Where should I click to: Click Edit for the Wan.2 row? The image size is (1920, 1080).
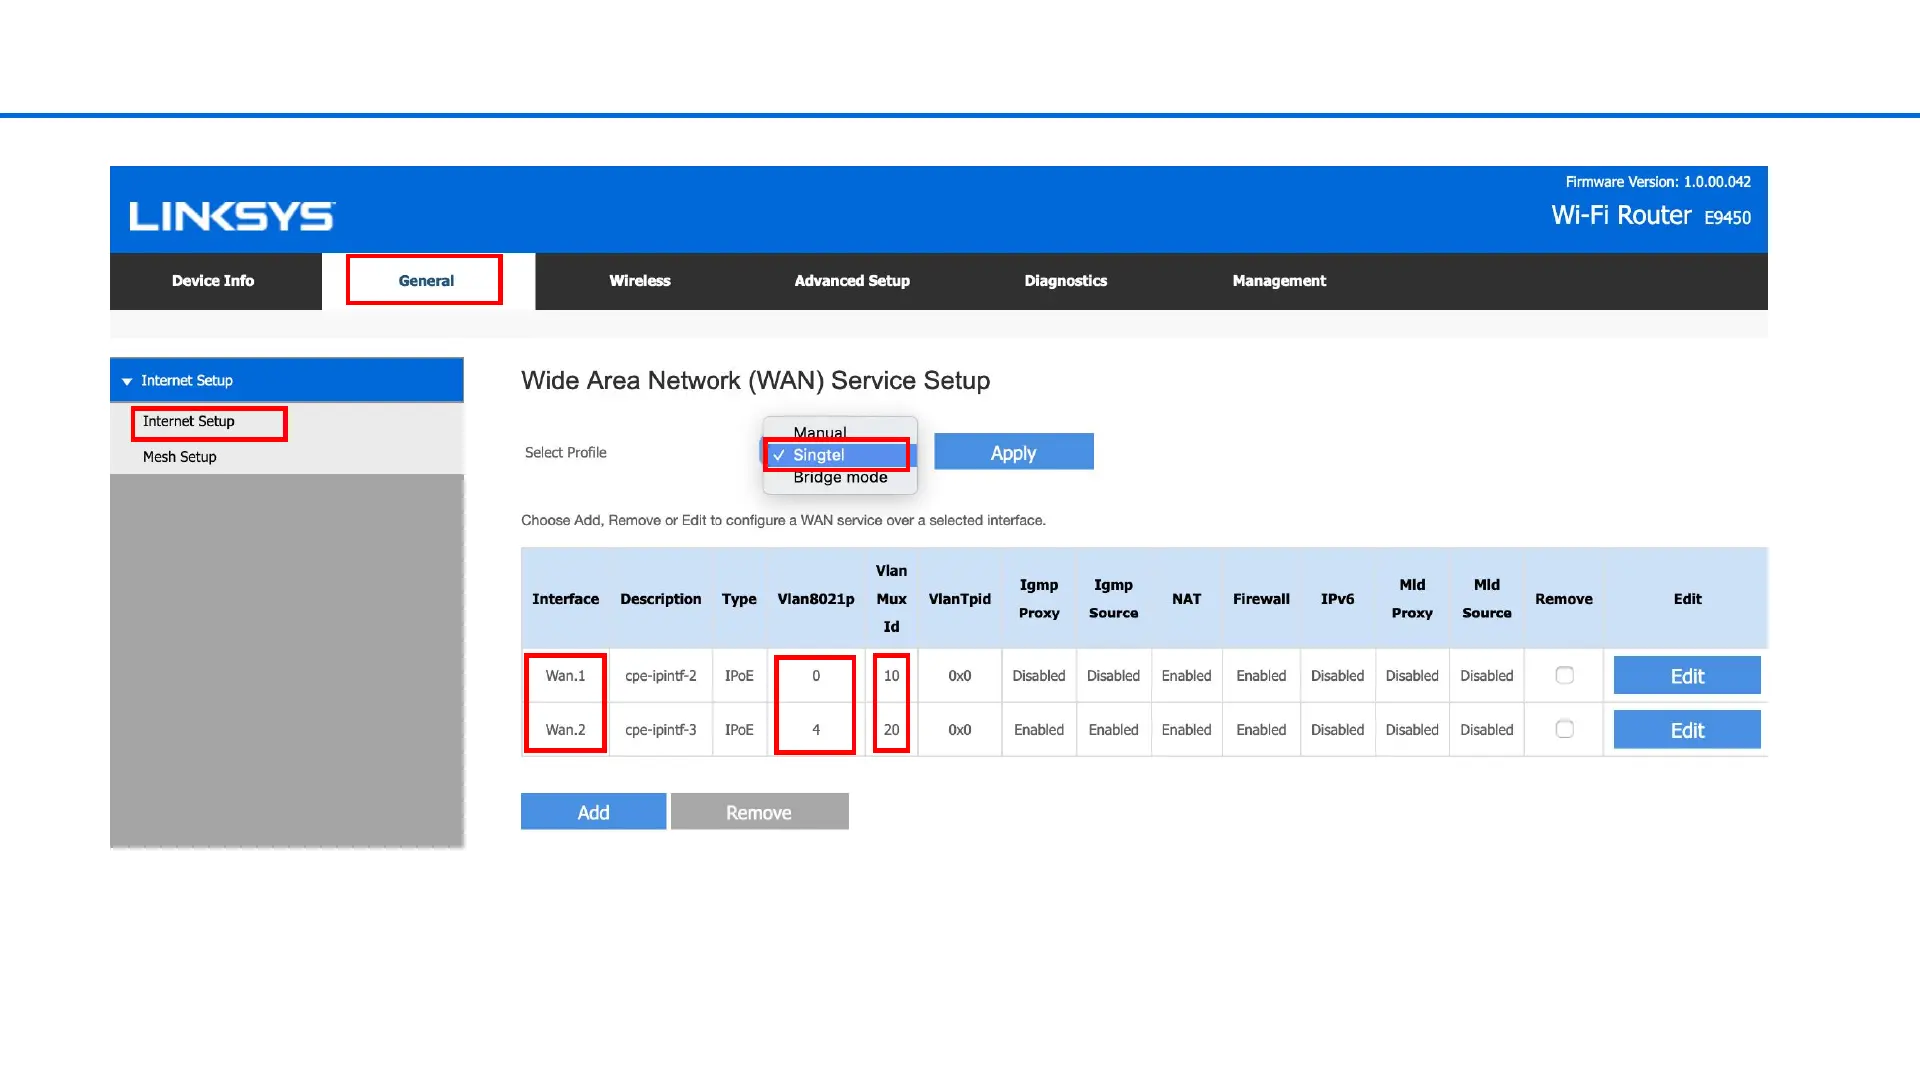pyautogui.click(x=1687, y=730)
